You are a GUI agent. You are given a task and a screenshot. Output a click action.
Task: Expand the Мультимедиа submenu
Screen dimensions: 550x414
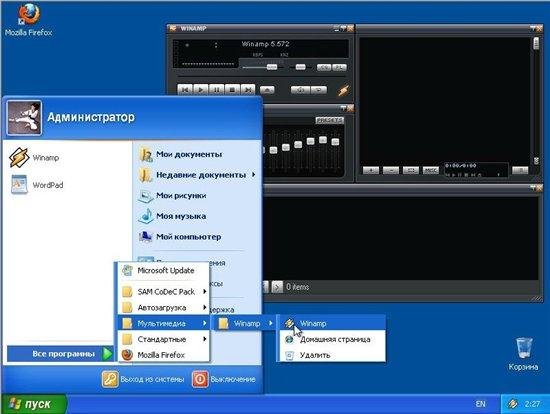163,323
